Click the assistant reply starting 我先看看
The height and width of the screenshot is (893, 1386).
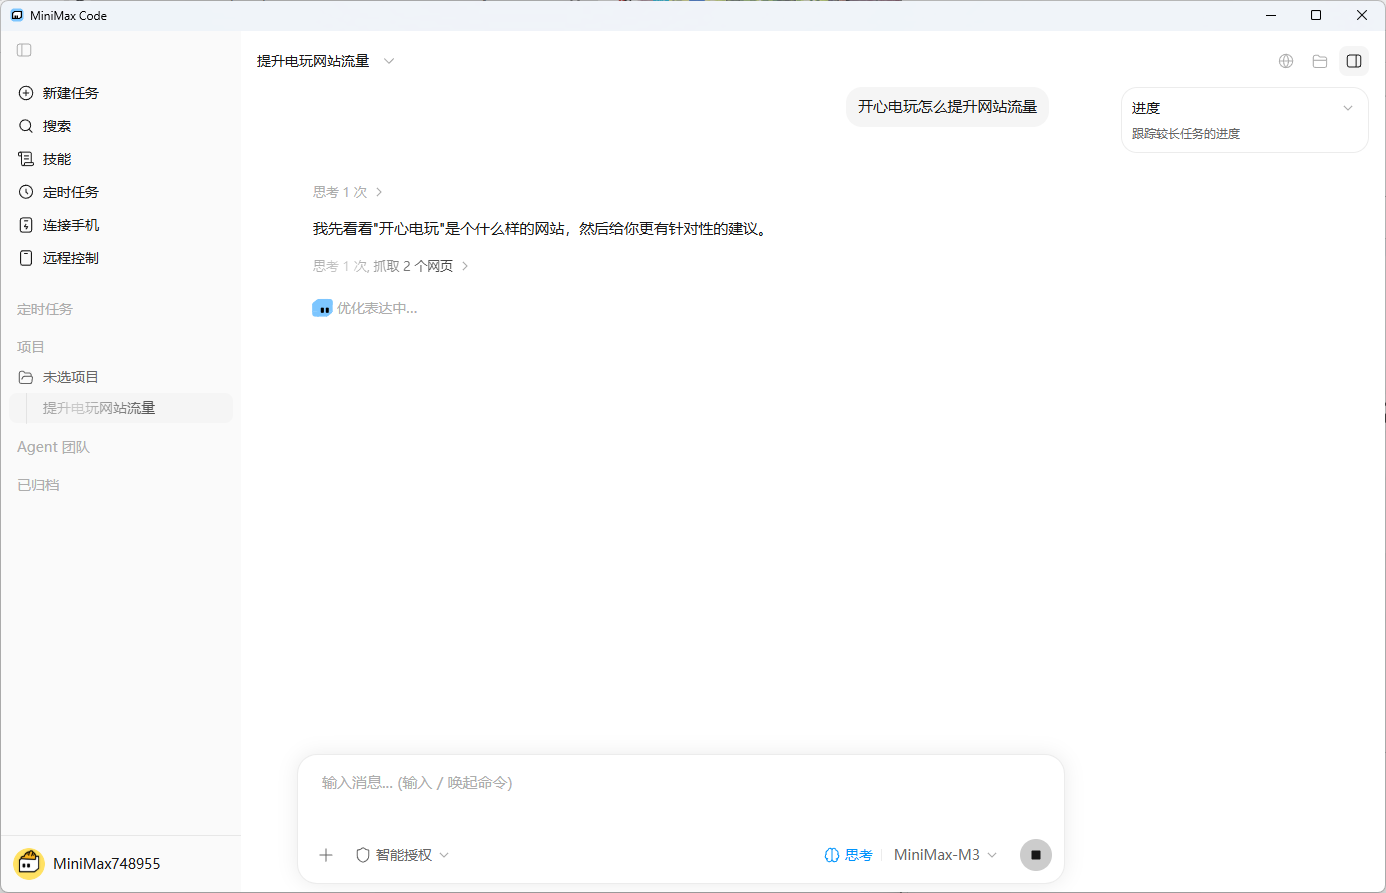[542, 229]
